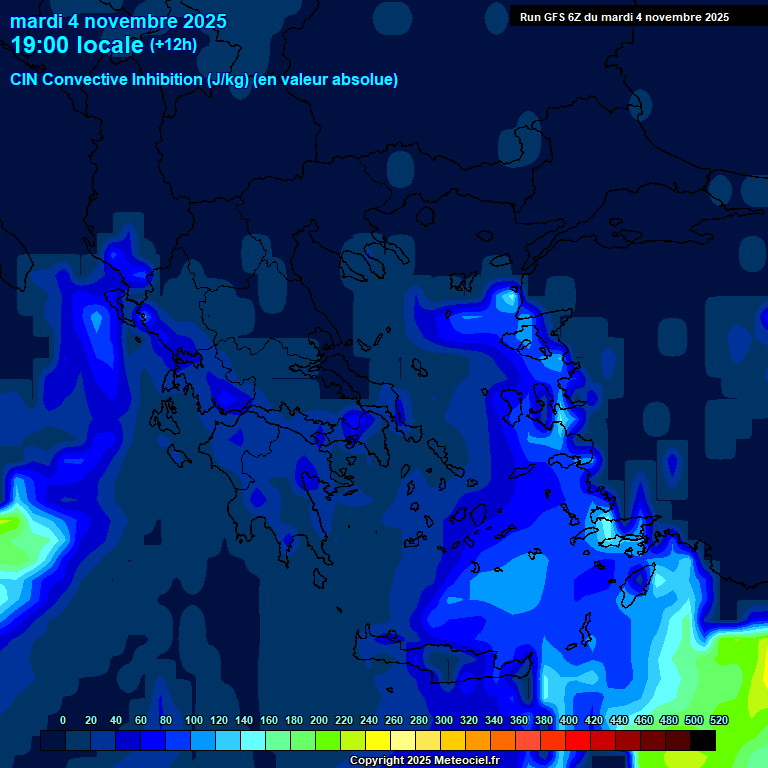Click the Copyright 2025 Meteociel.fr text
Screen dimensions: 768x768
point(424,761)
